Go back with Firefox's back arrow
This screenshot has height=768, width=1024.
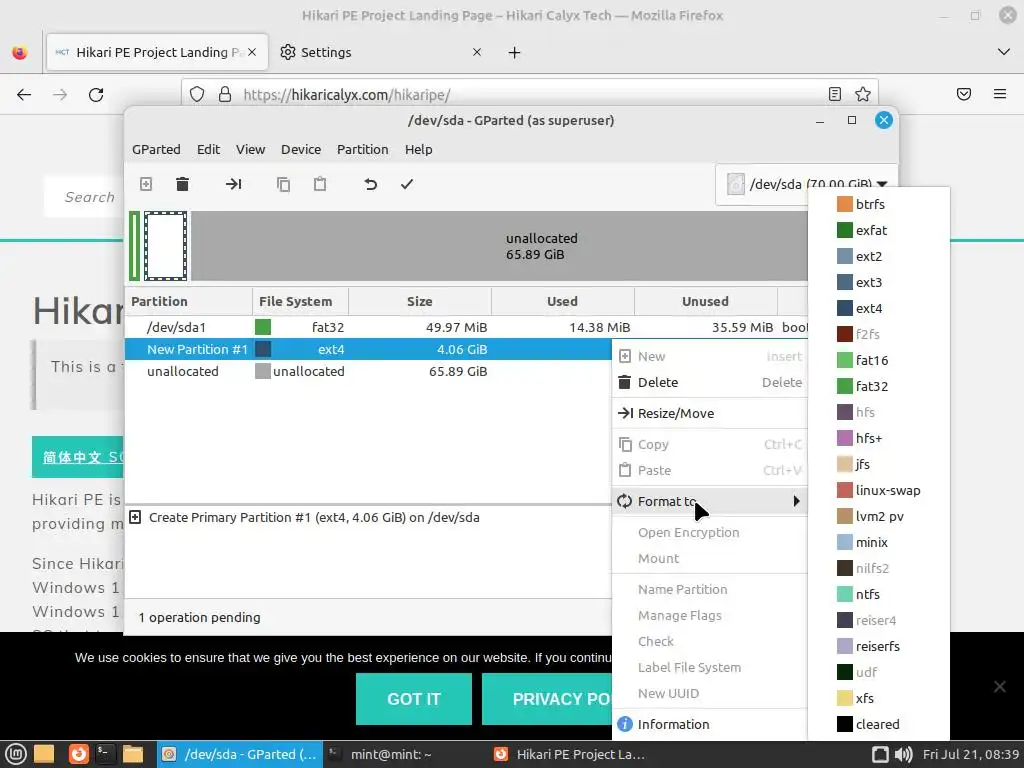pyautogui.click(x=24, y=95)
